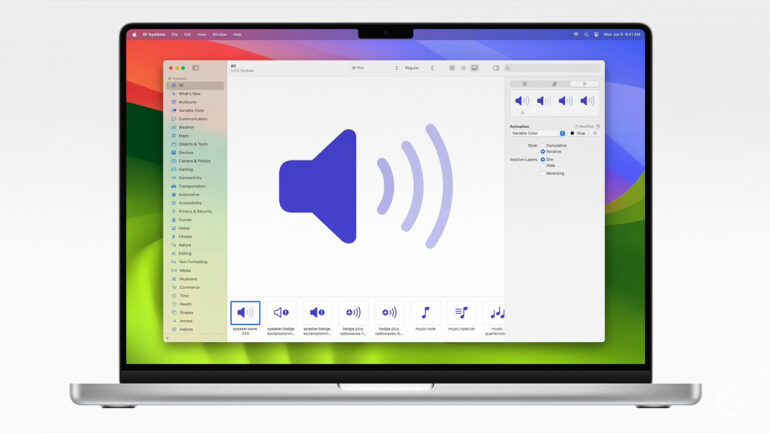Select the Weather category in sidebar
The image size is (770, 433).
click(x=186, y=127)
